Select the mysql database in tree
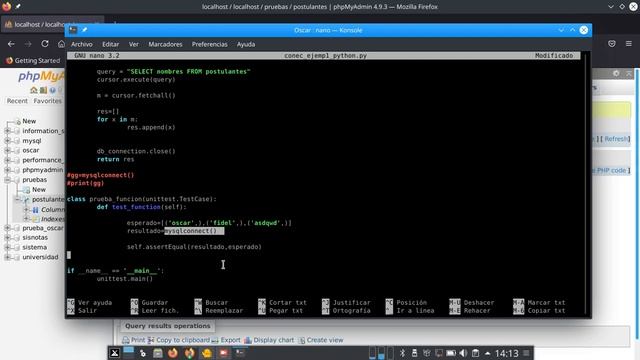Viewport: 640px width, 360px height. click(x=31, y=141)
